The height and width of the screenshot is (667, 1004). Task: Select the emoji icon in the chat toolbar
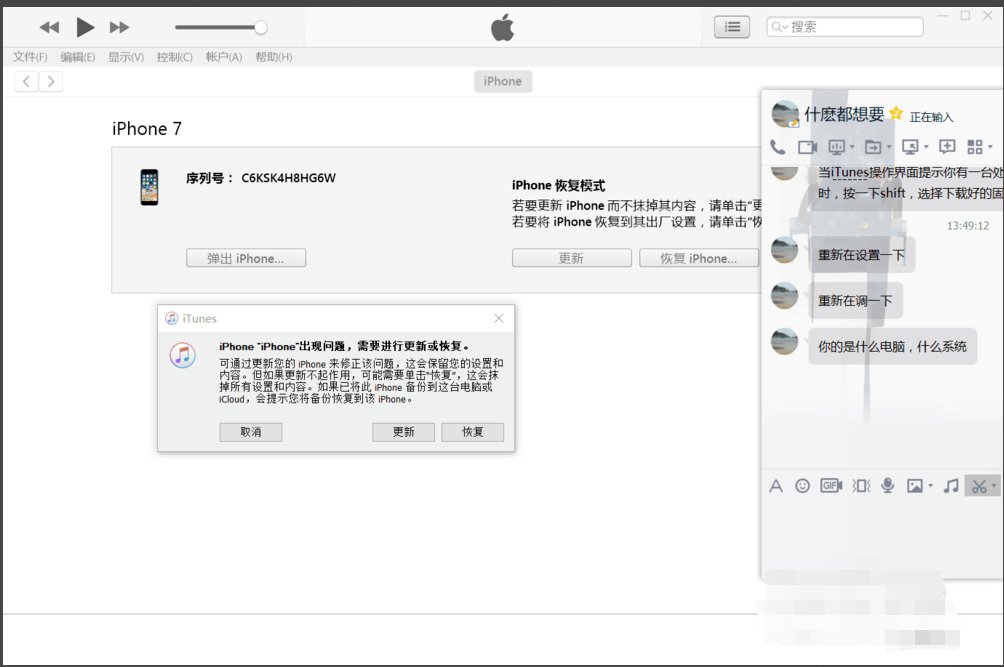click(803, 486)
